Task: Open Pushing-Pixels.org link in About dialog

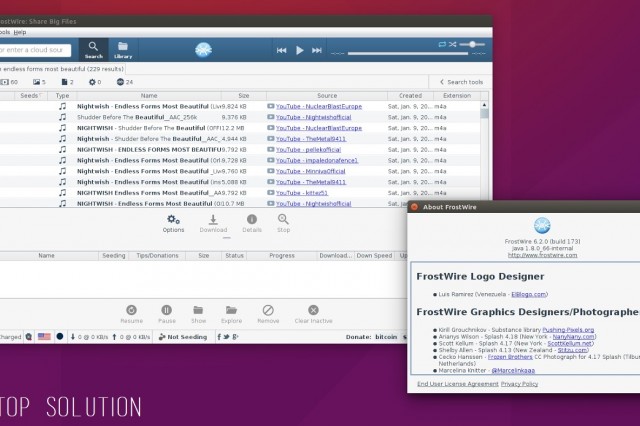Action: coord(568,330)
